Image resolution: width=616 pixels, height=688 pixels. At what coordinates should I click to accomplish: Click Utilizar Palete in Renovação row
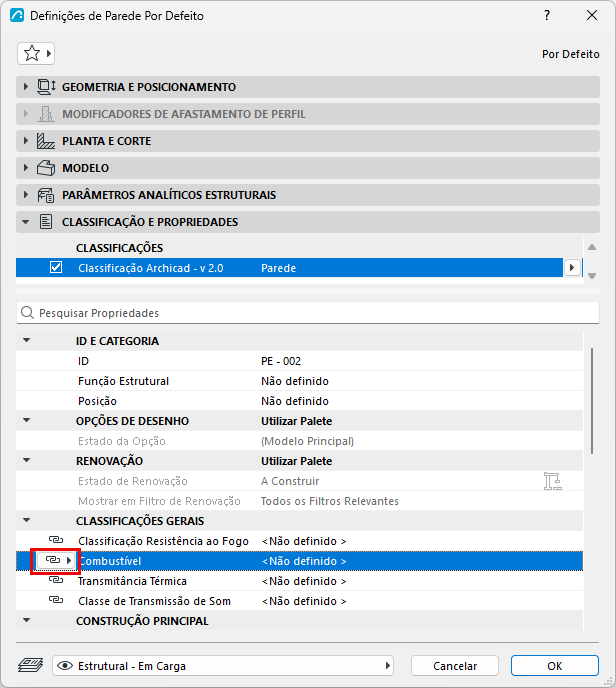pyautogui.click(x=297, y=461)
